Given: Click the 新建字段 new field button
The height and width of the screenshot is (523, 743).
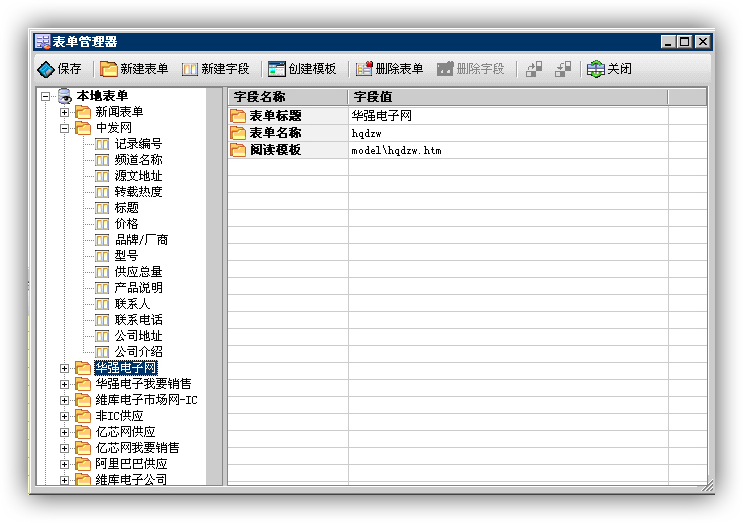Looking at the screenshot, I should tap(216, 69).
